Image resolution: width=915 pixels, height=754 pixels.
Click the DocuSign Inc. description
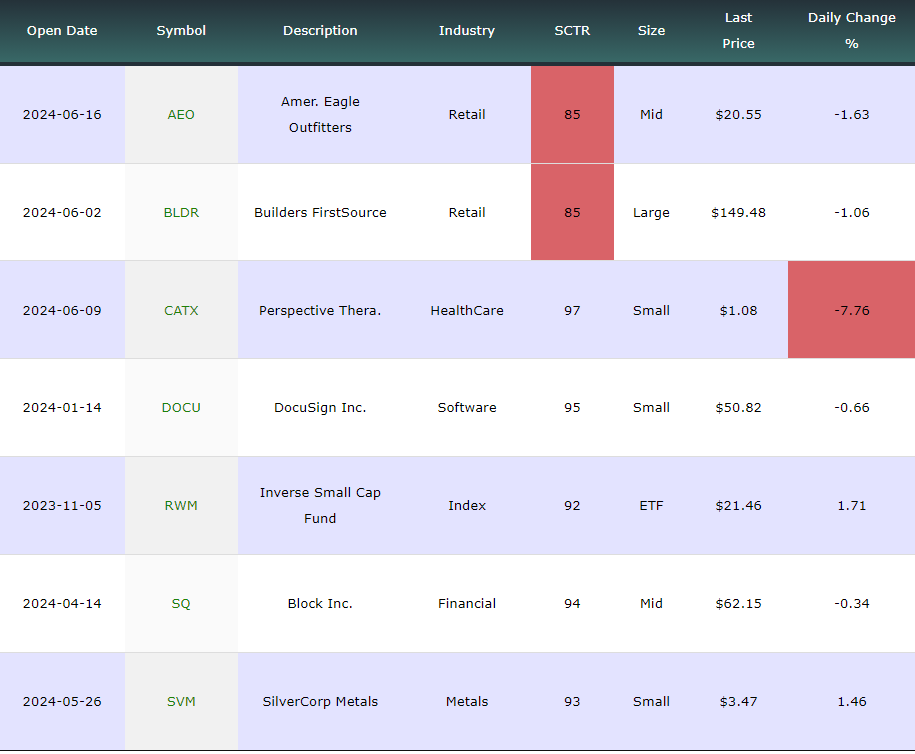coord(320,407)
